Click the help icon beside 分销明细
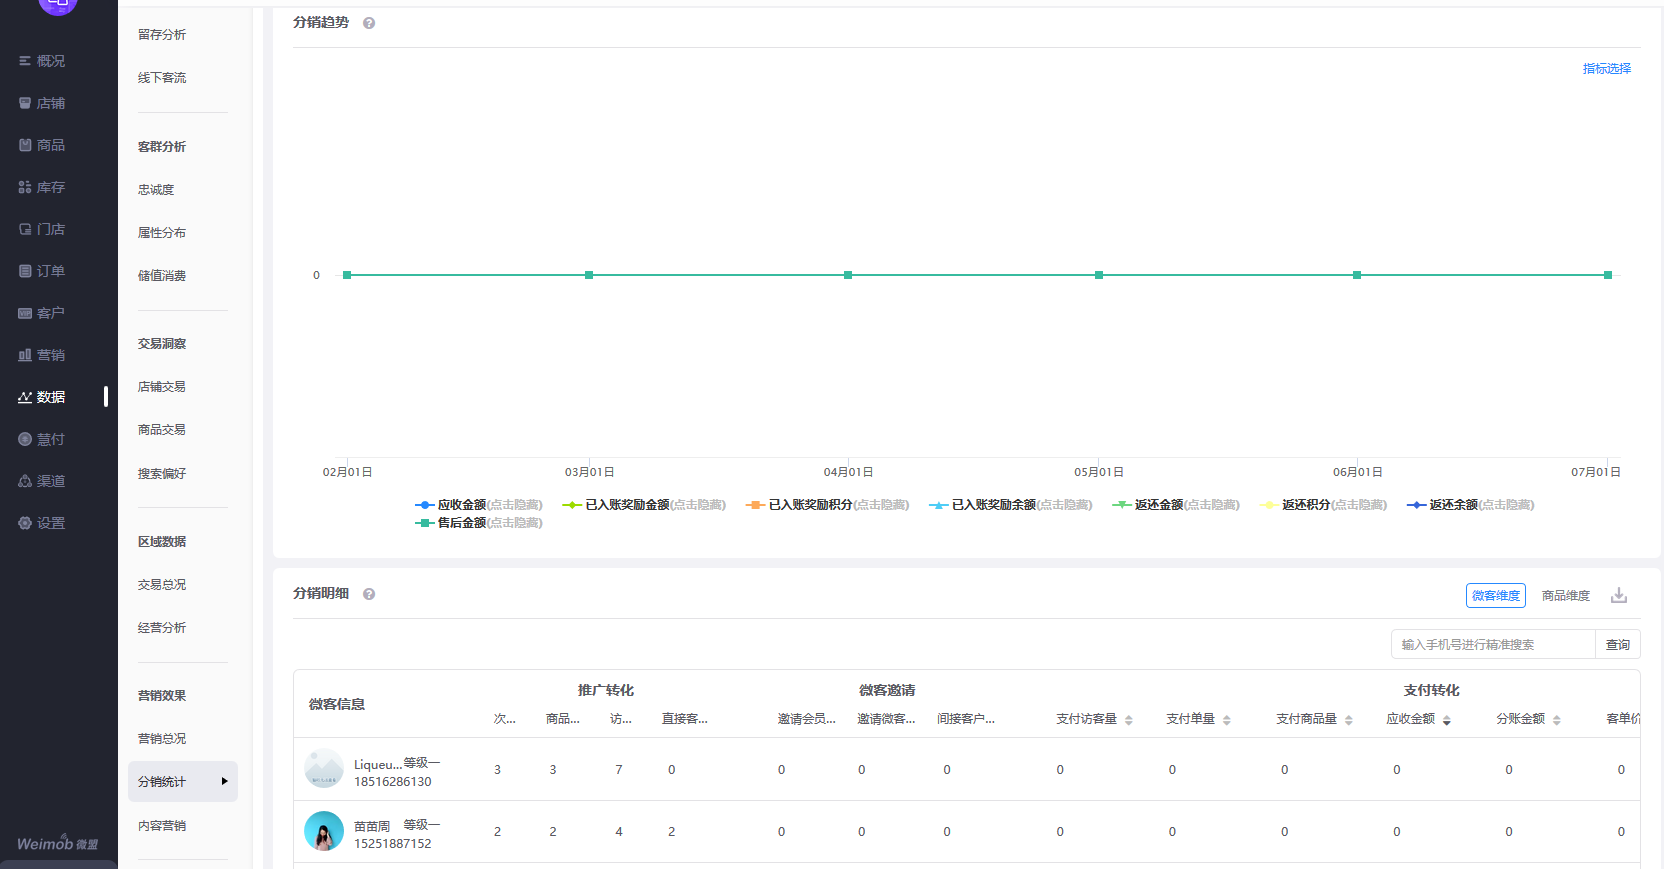This screenshot has height=869, width=1664. pos(369,594)
